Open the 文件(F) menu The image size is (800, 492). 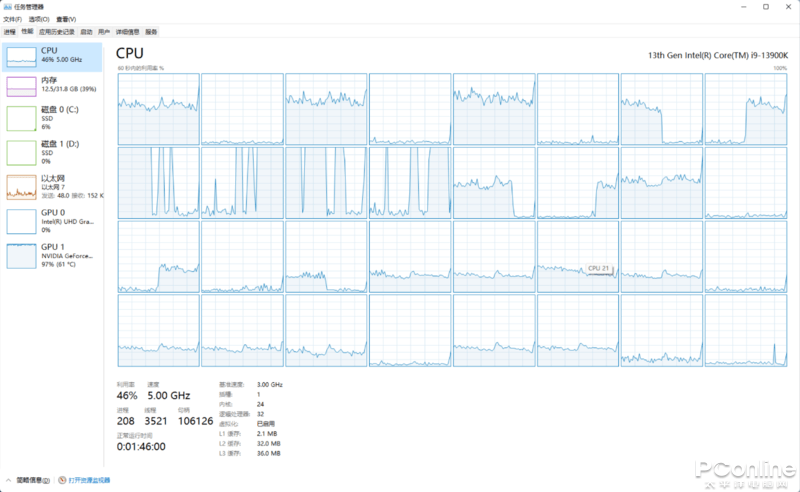click(12, 19)
